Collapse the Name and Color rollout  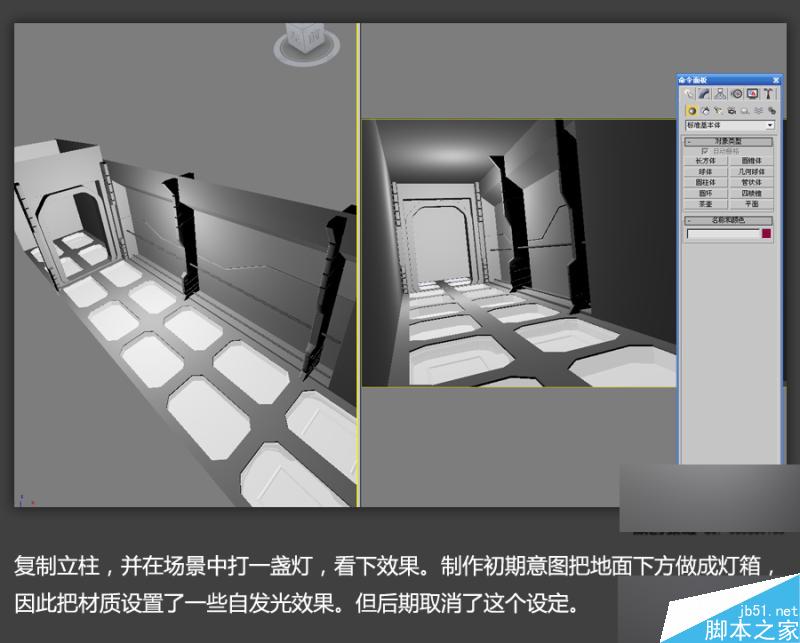[x=687, y=218]
